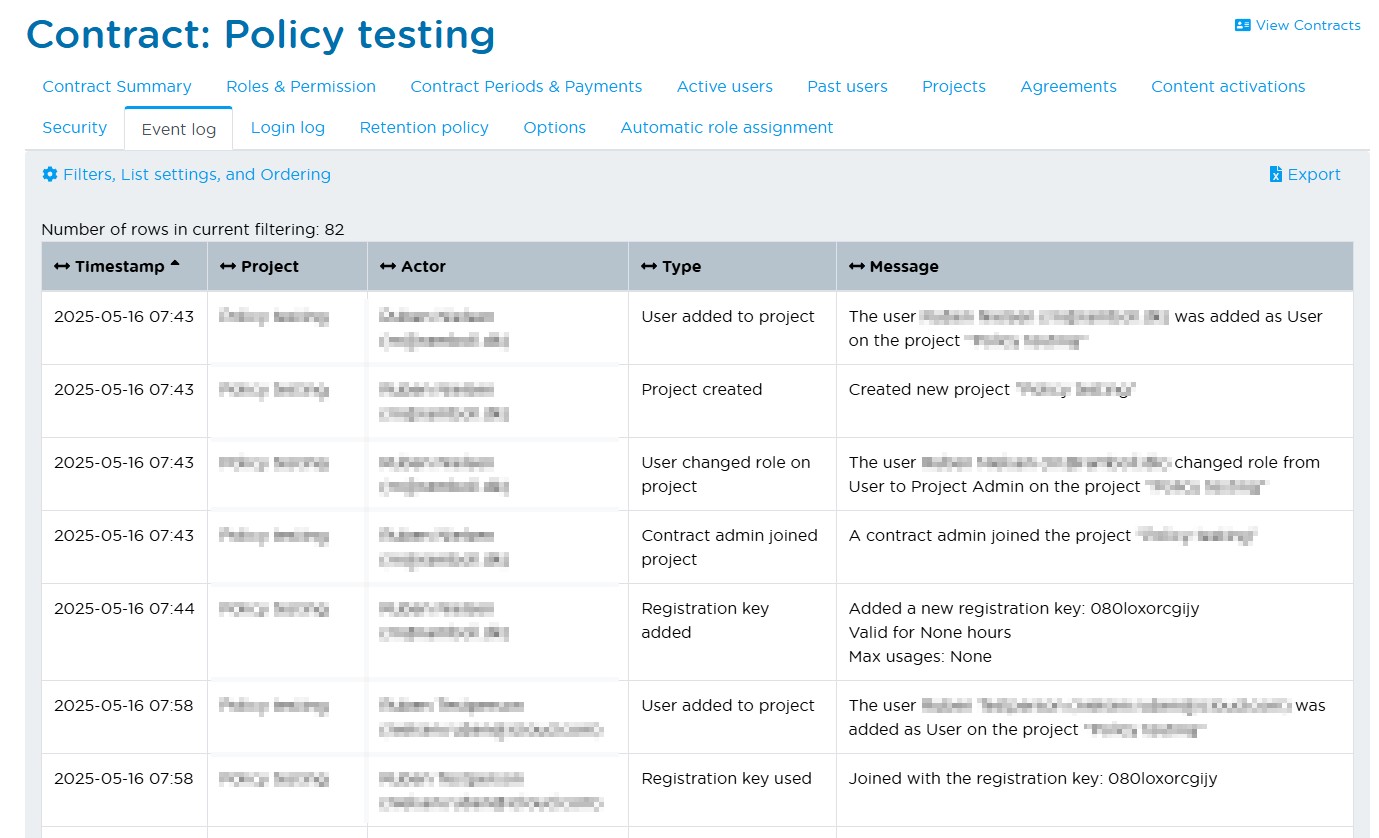This screenshot has width=1379, height=838.
Task: Click the Export link
Action: [x=1313, y=175]
